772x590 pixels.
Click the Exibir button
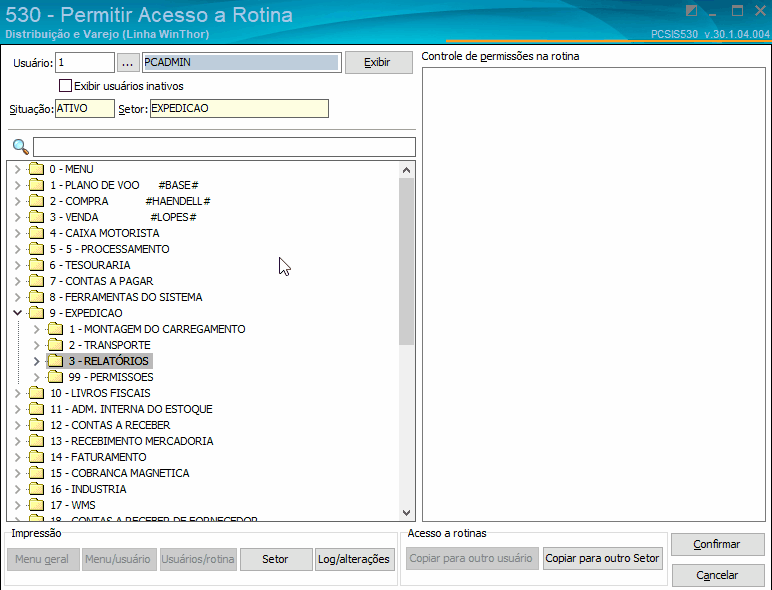[x=379, y=63]
